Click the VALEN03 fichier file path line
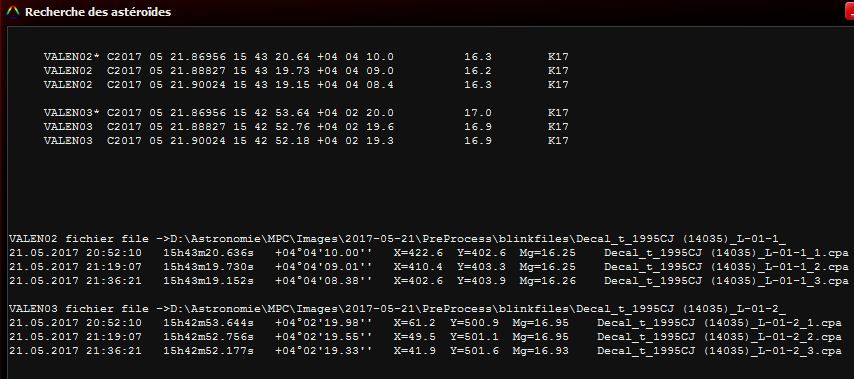Viewport: 854px width, 379px height. coord(398,309)
